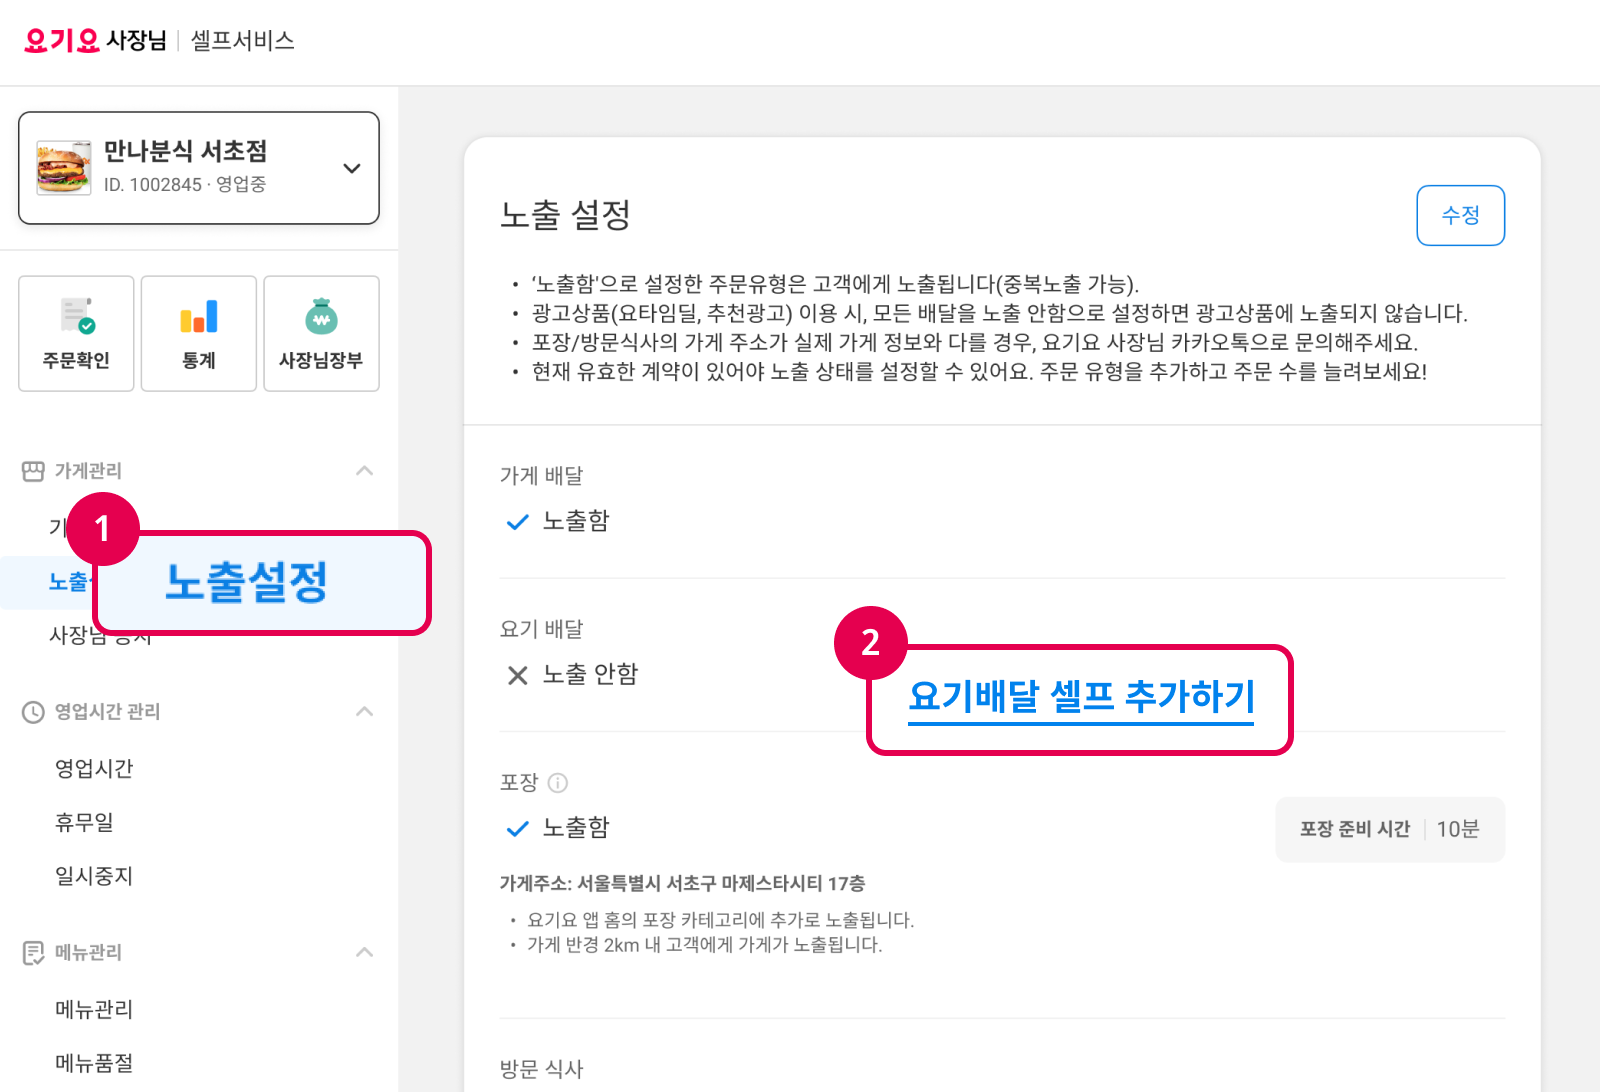This screenshot has height=1092, width=1600.
Task: Click the 가게 배달 노출함 check mark
Action: [517, 522]
